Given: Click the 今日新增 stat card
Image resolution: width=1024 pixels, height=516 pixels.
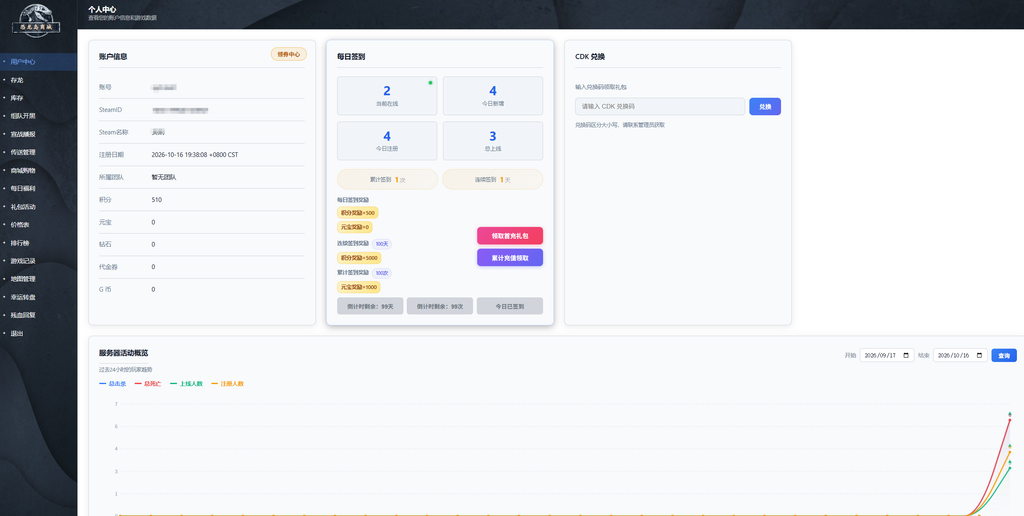Looking at the screenshot, I should pos(493,96).
